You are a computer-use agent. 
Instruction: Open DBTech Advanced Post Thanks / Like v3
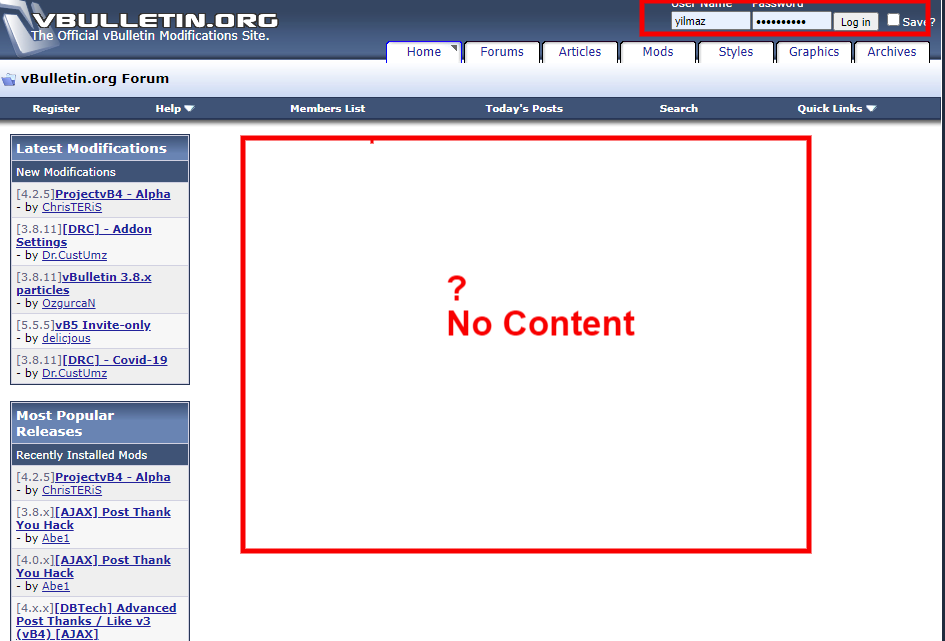(96, 621)
